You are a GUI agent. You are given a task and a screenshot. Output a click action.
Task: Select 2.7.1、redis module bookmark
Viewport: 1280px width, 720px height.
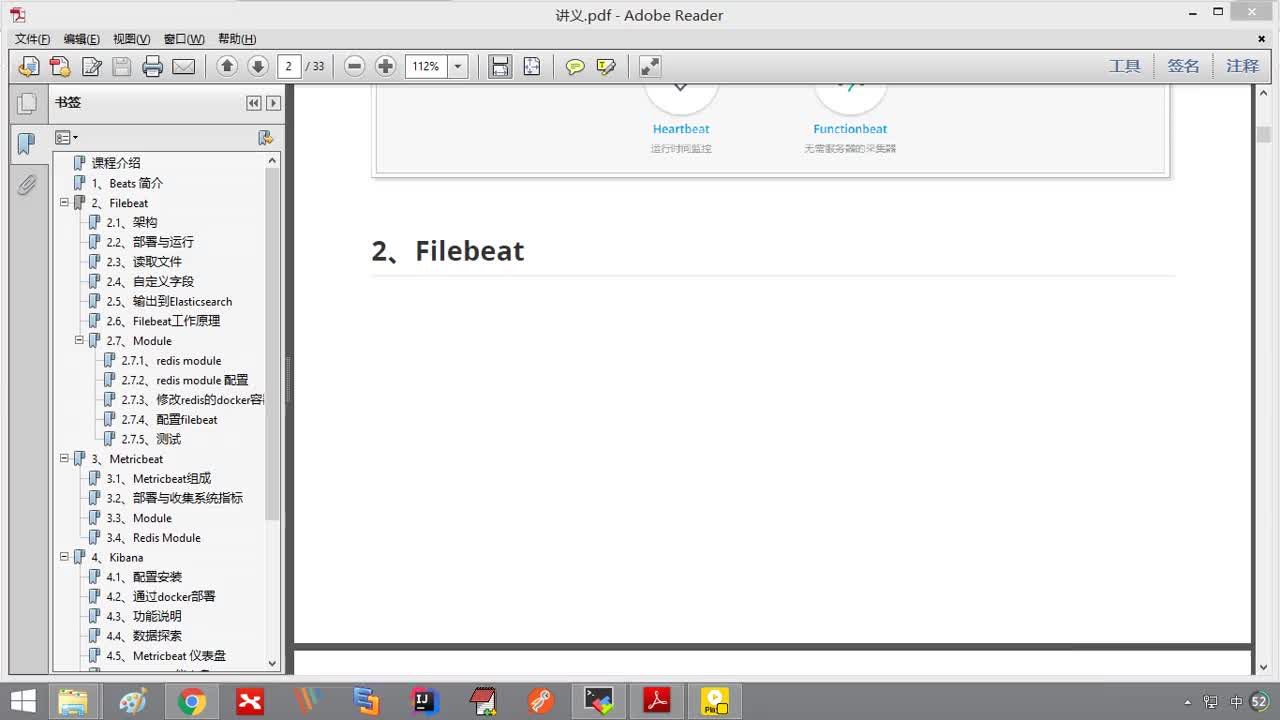171,361
